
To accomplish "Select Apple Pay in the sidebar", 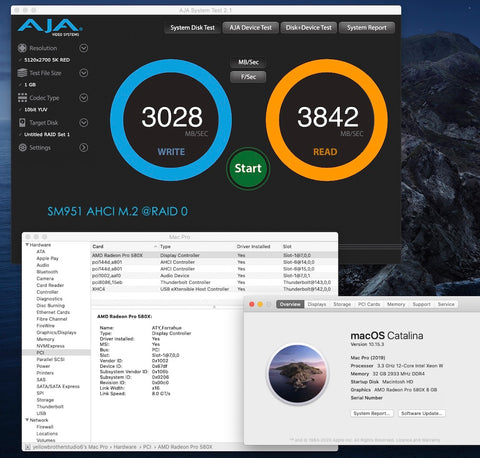I will (x=47, y=258).
